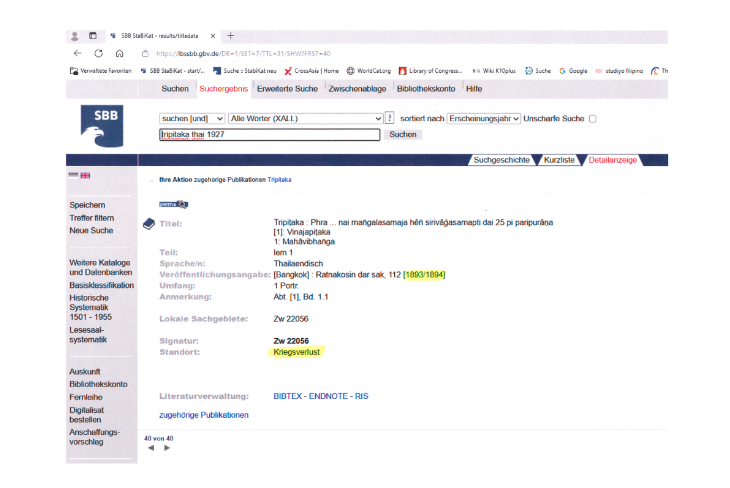The width and height of the screenshot is (730, 488).
Task: Export citation as BIBTEX
Action: click(x=287, y=396)
